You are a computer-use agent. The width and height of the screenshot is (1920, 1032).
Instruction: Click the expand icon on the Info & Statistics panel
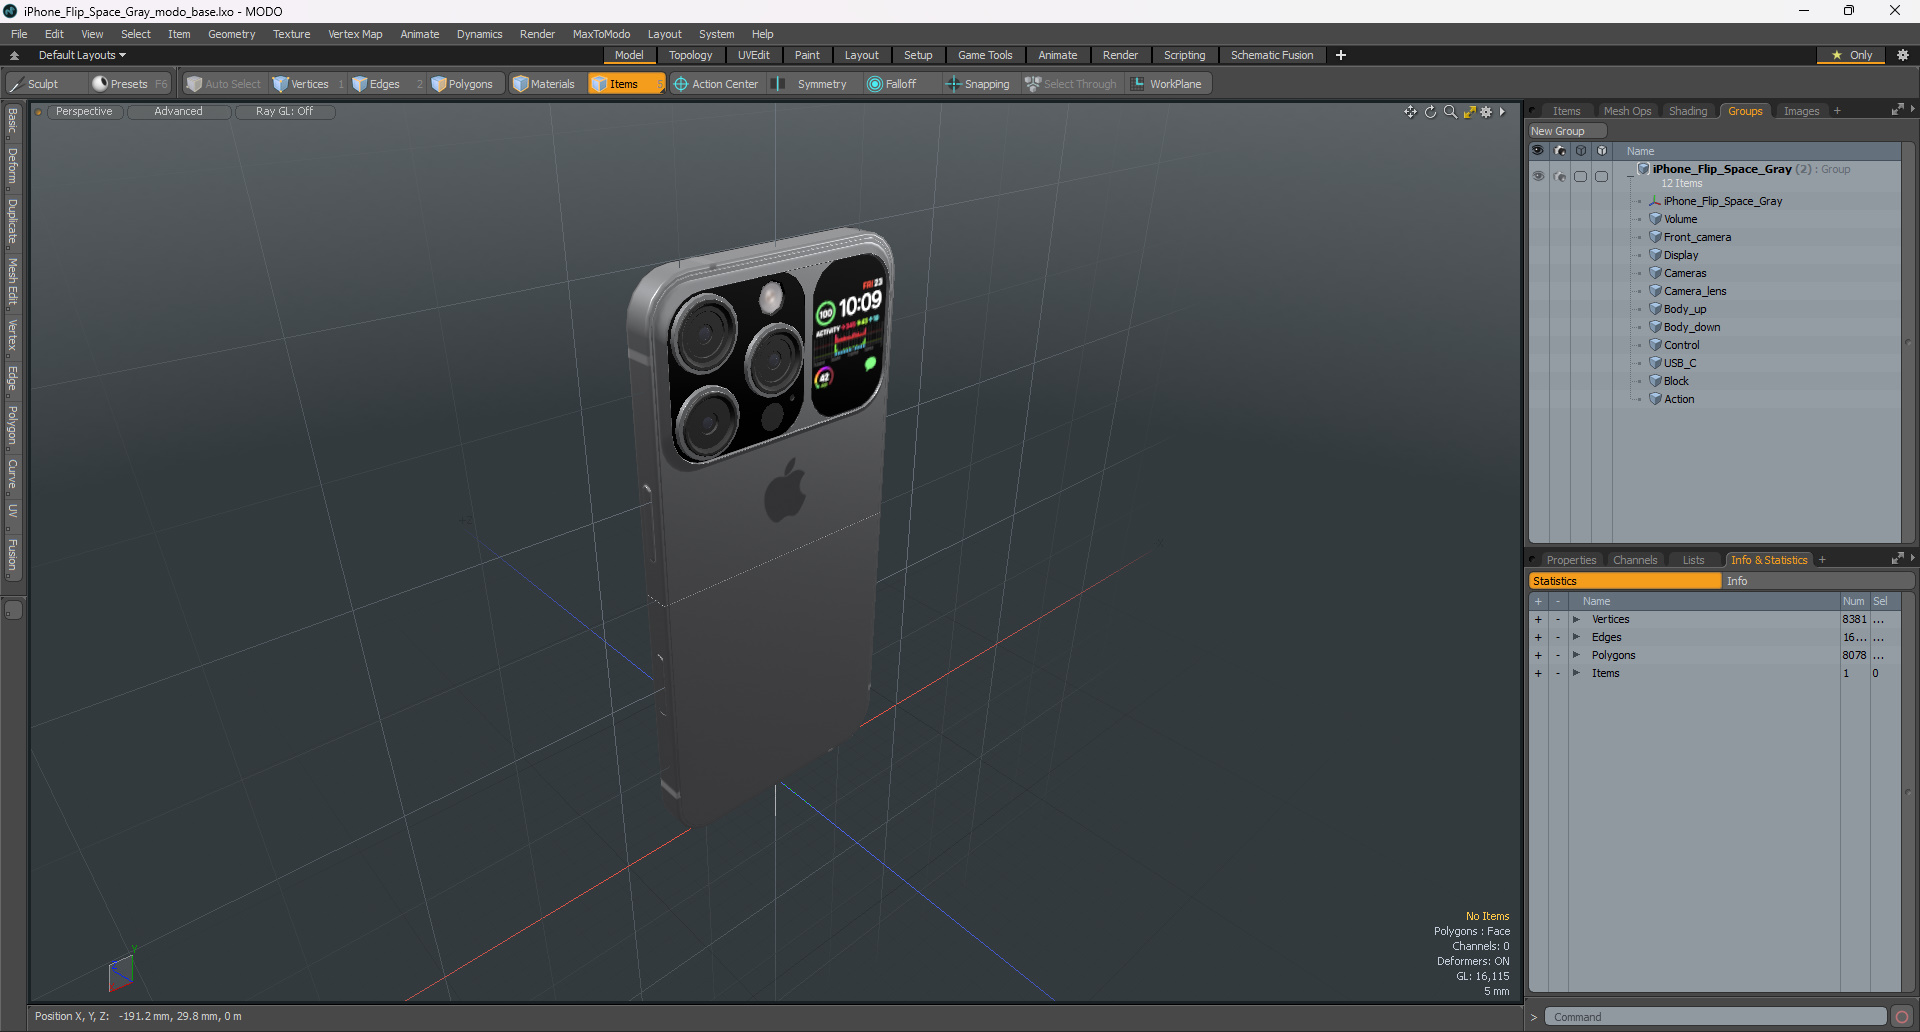pyautogui.click(x=1897, y=558)
